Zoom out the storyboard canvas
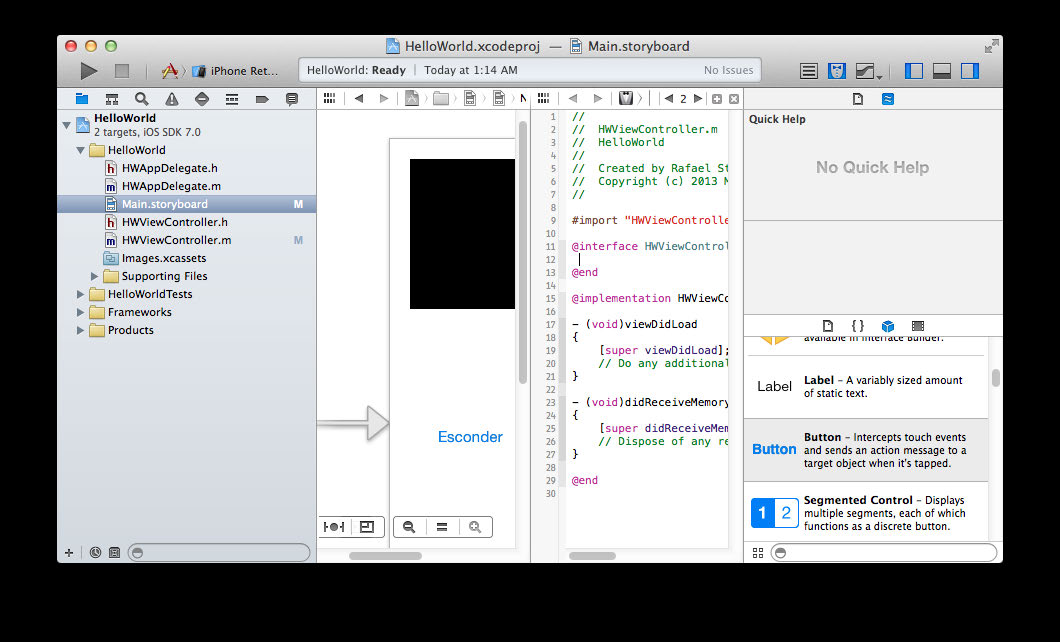This screenshot has width=1060, height=642. pyautogui.click(x=409, y=527)
